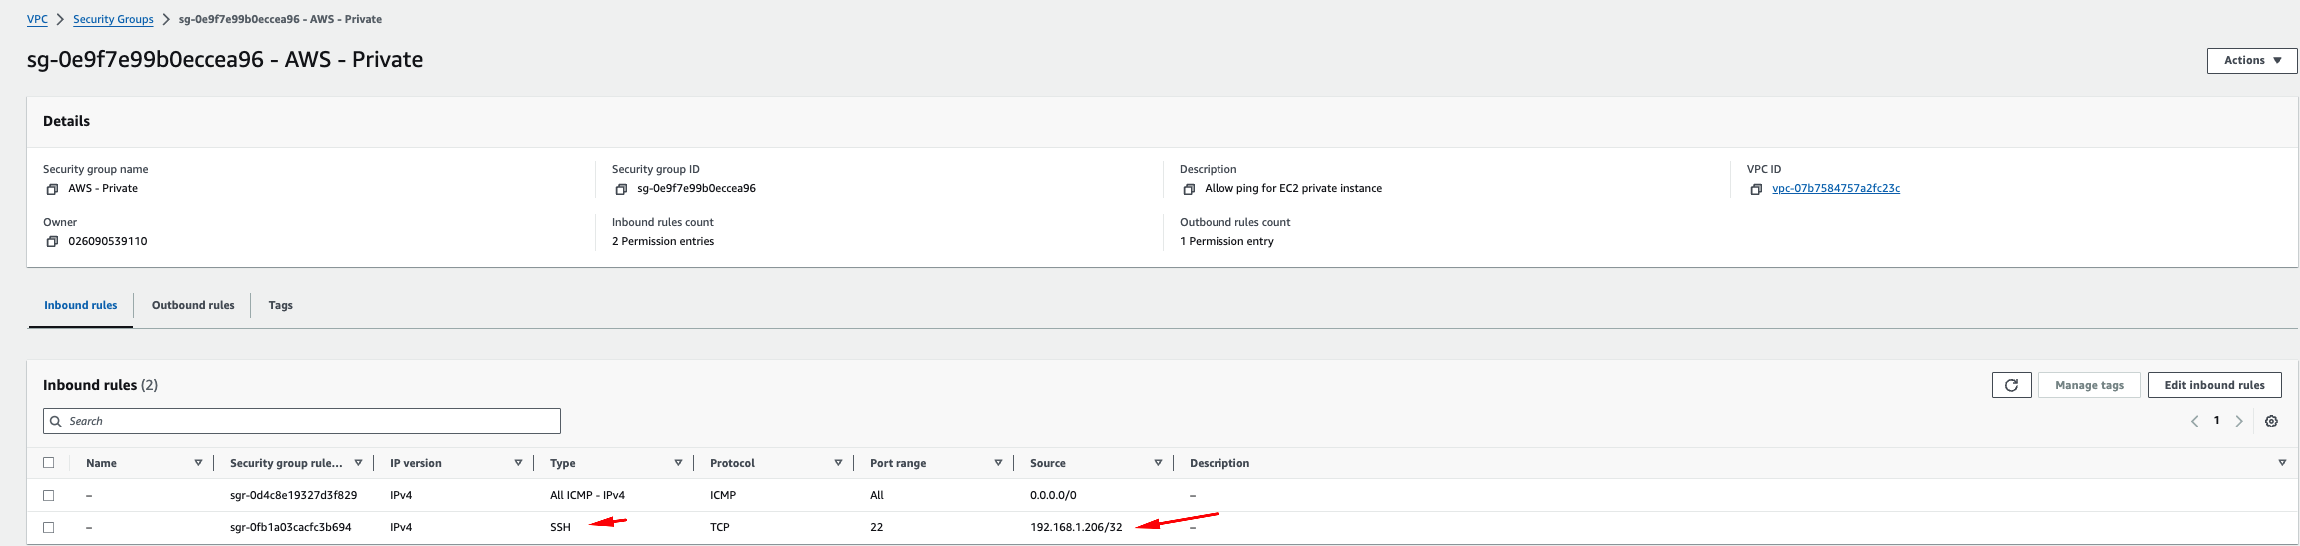This screenshot has height=546, width=2300.
Task: Sort by Security group rule ID column
Action: coord(358,463)
